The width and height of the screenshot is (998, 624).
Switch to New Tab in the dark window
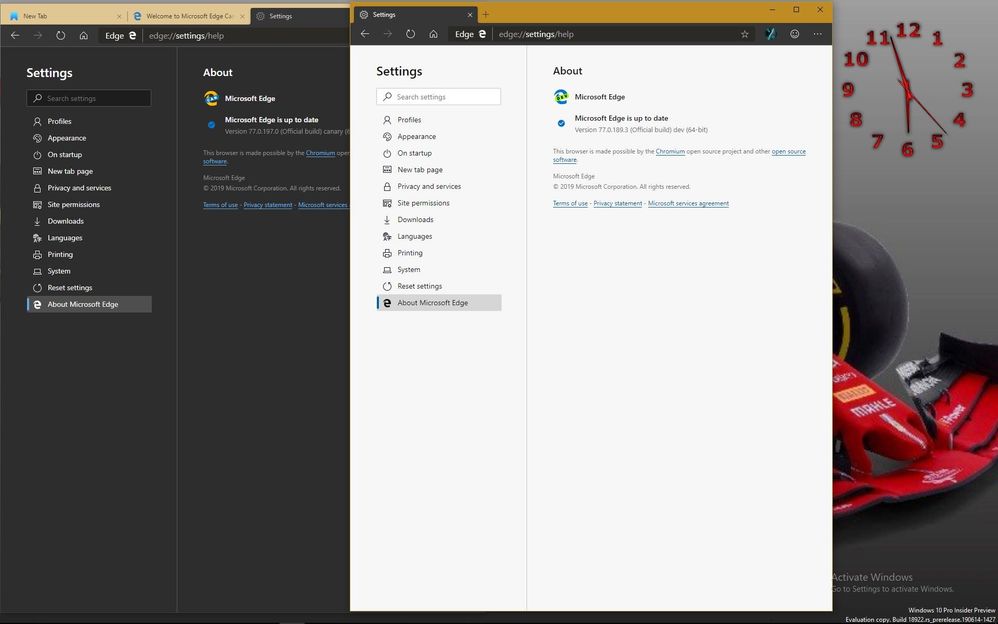62,17
